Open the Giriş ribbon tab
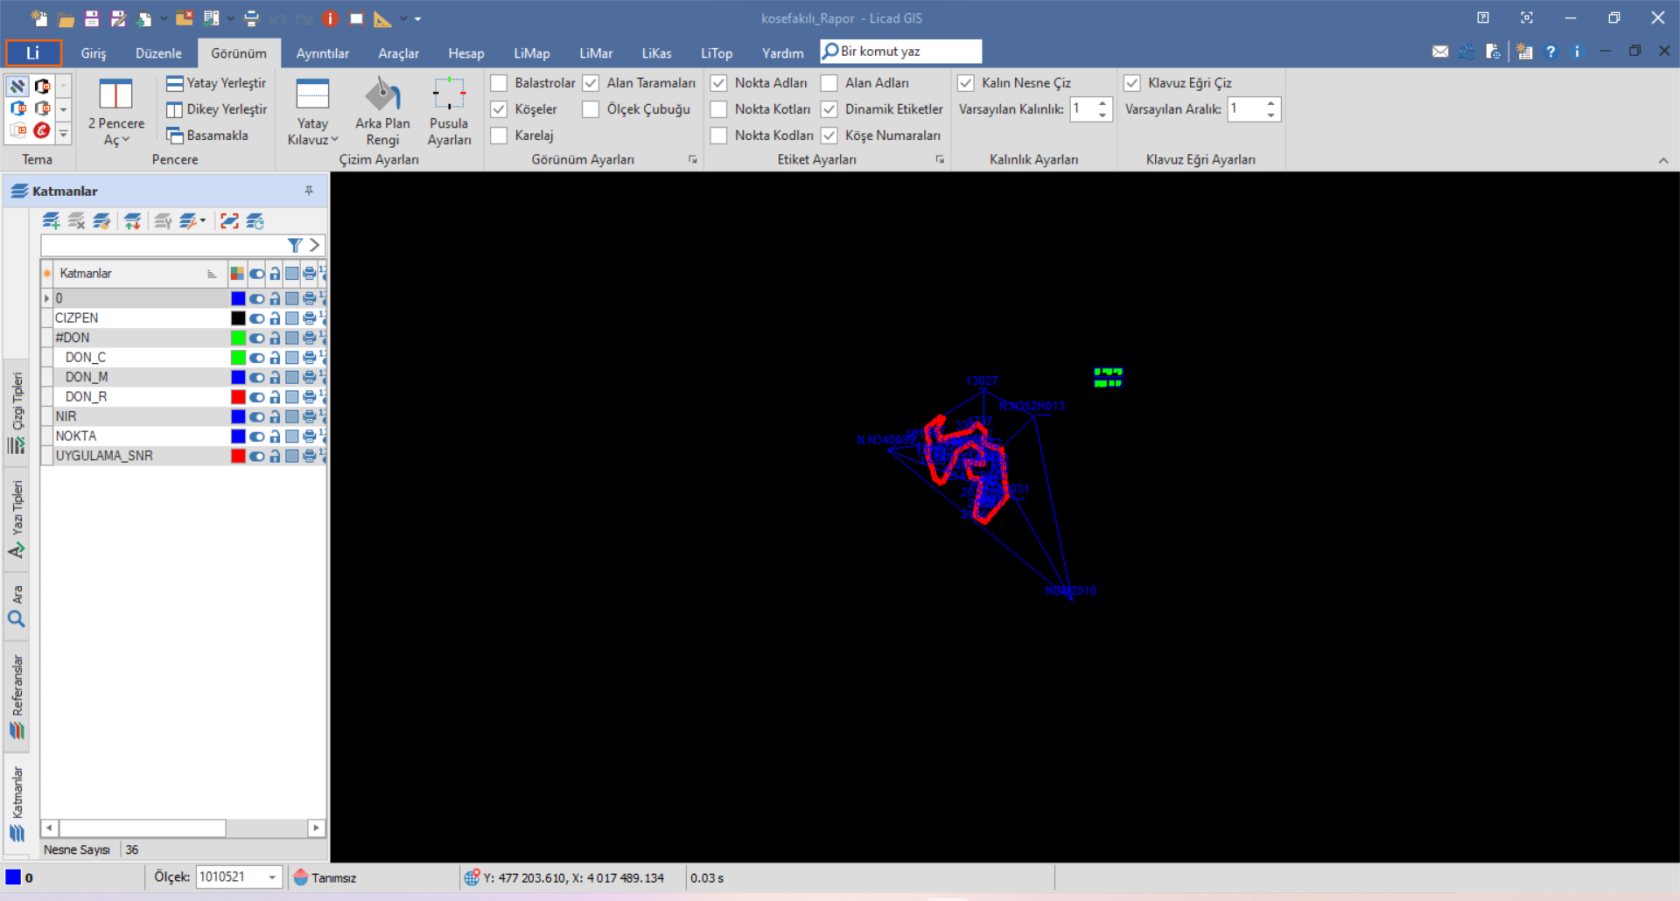This screenshot has height=901, width=1680. coord(94,53)
